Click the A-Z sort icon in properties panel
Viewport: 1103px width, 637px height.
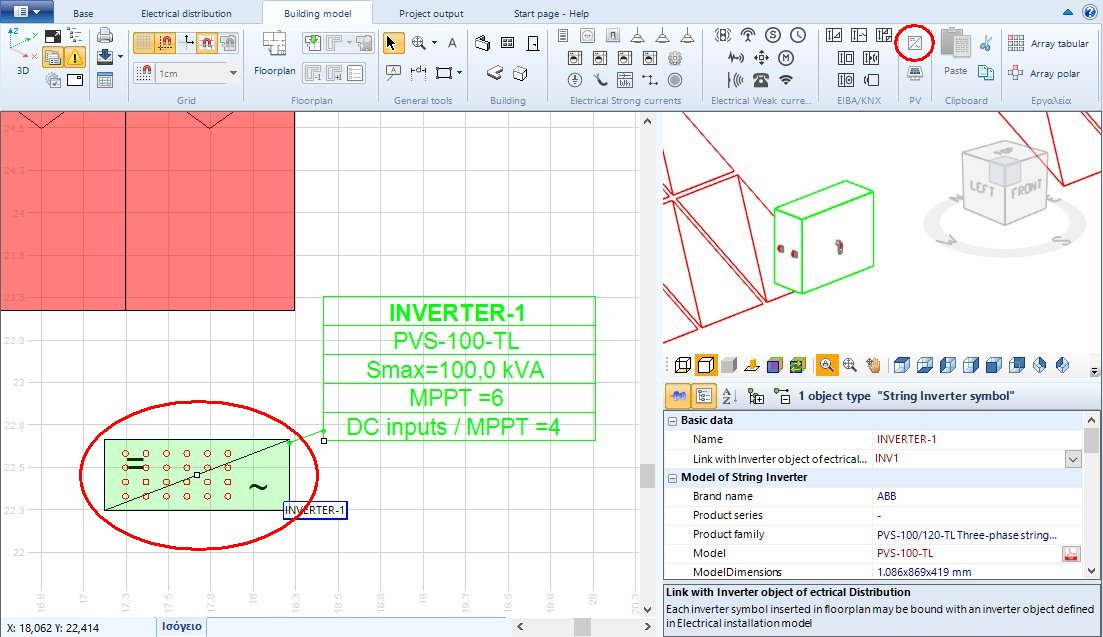(x=728, y=394)
